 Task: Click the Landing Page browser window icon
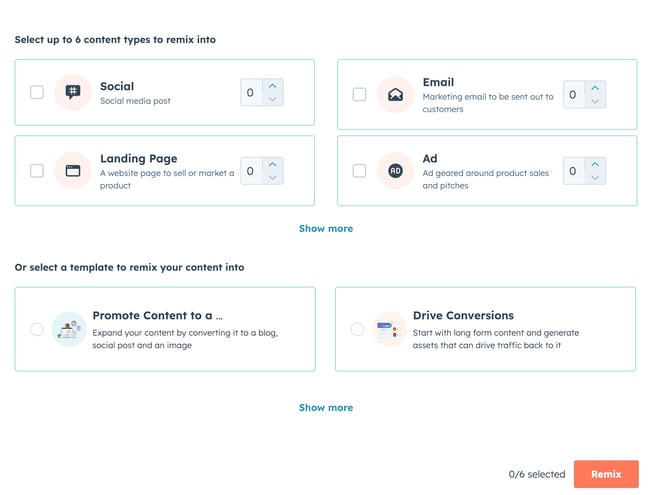(x=73, y=170)
